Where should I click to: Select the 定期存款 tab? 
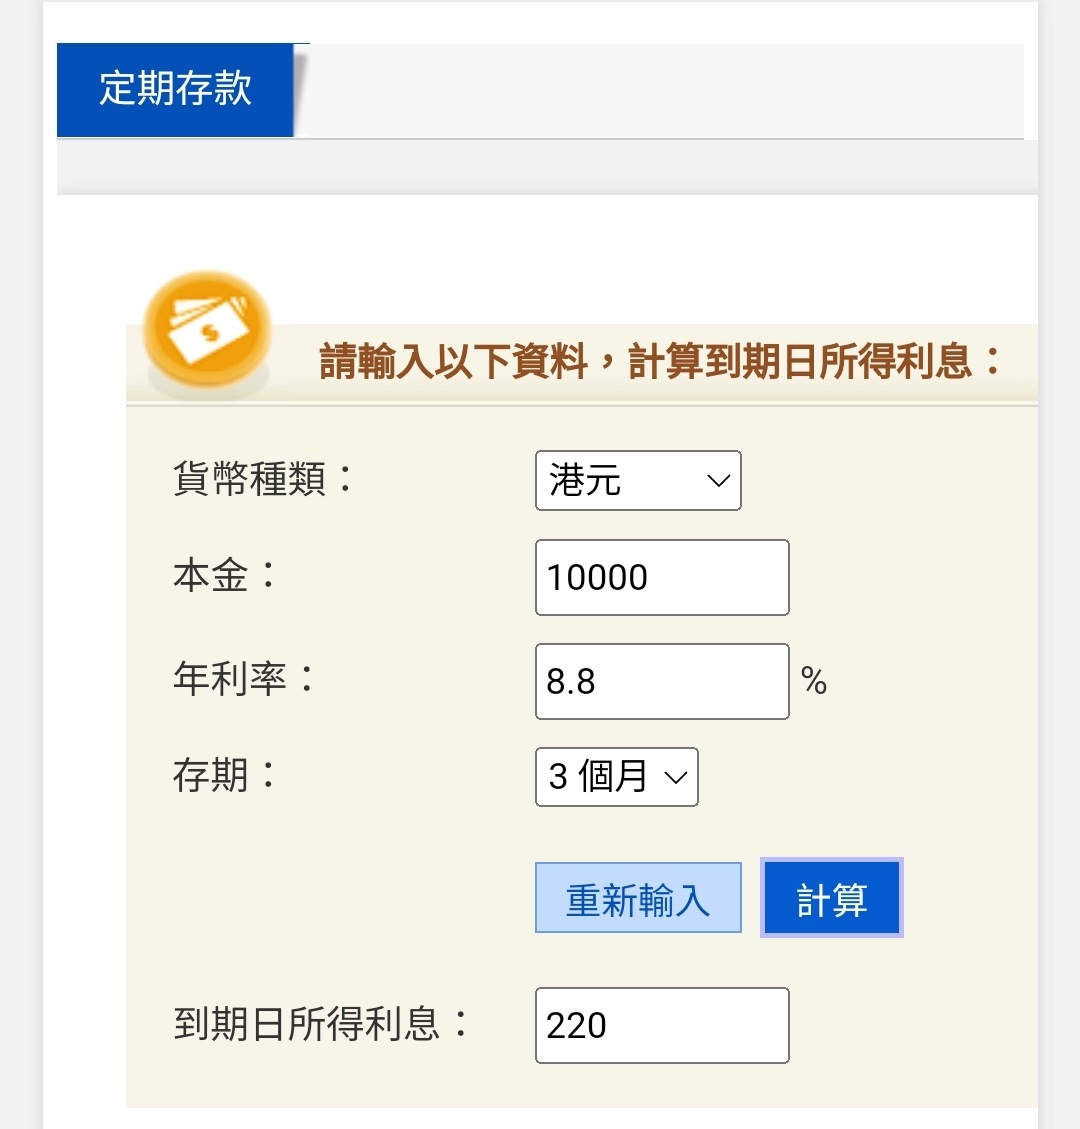175,89
